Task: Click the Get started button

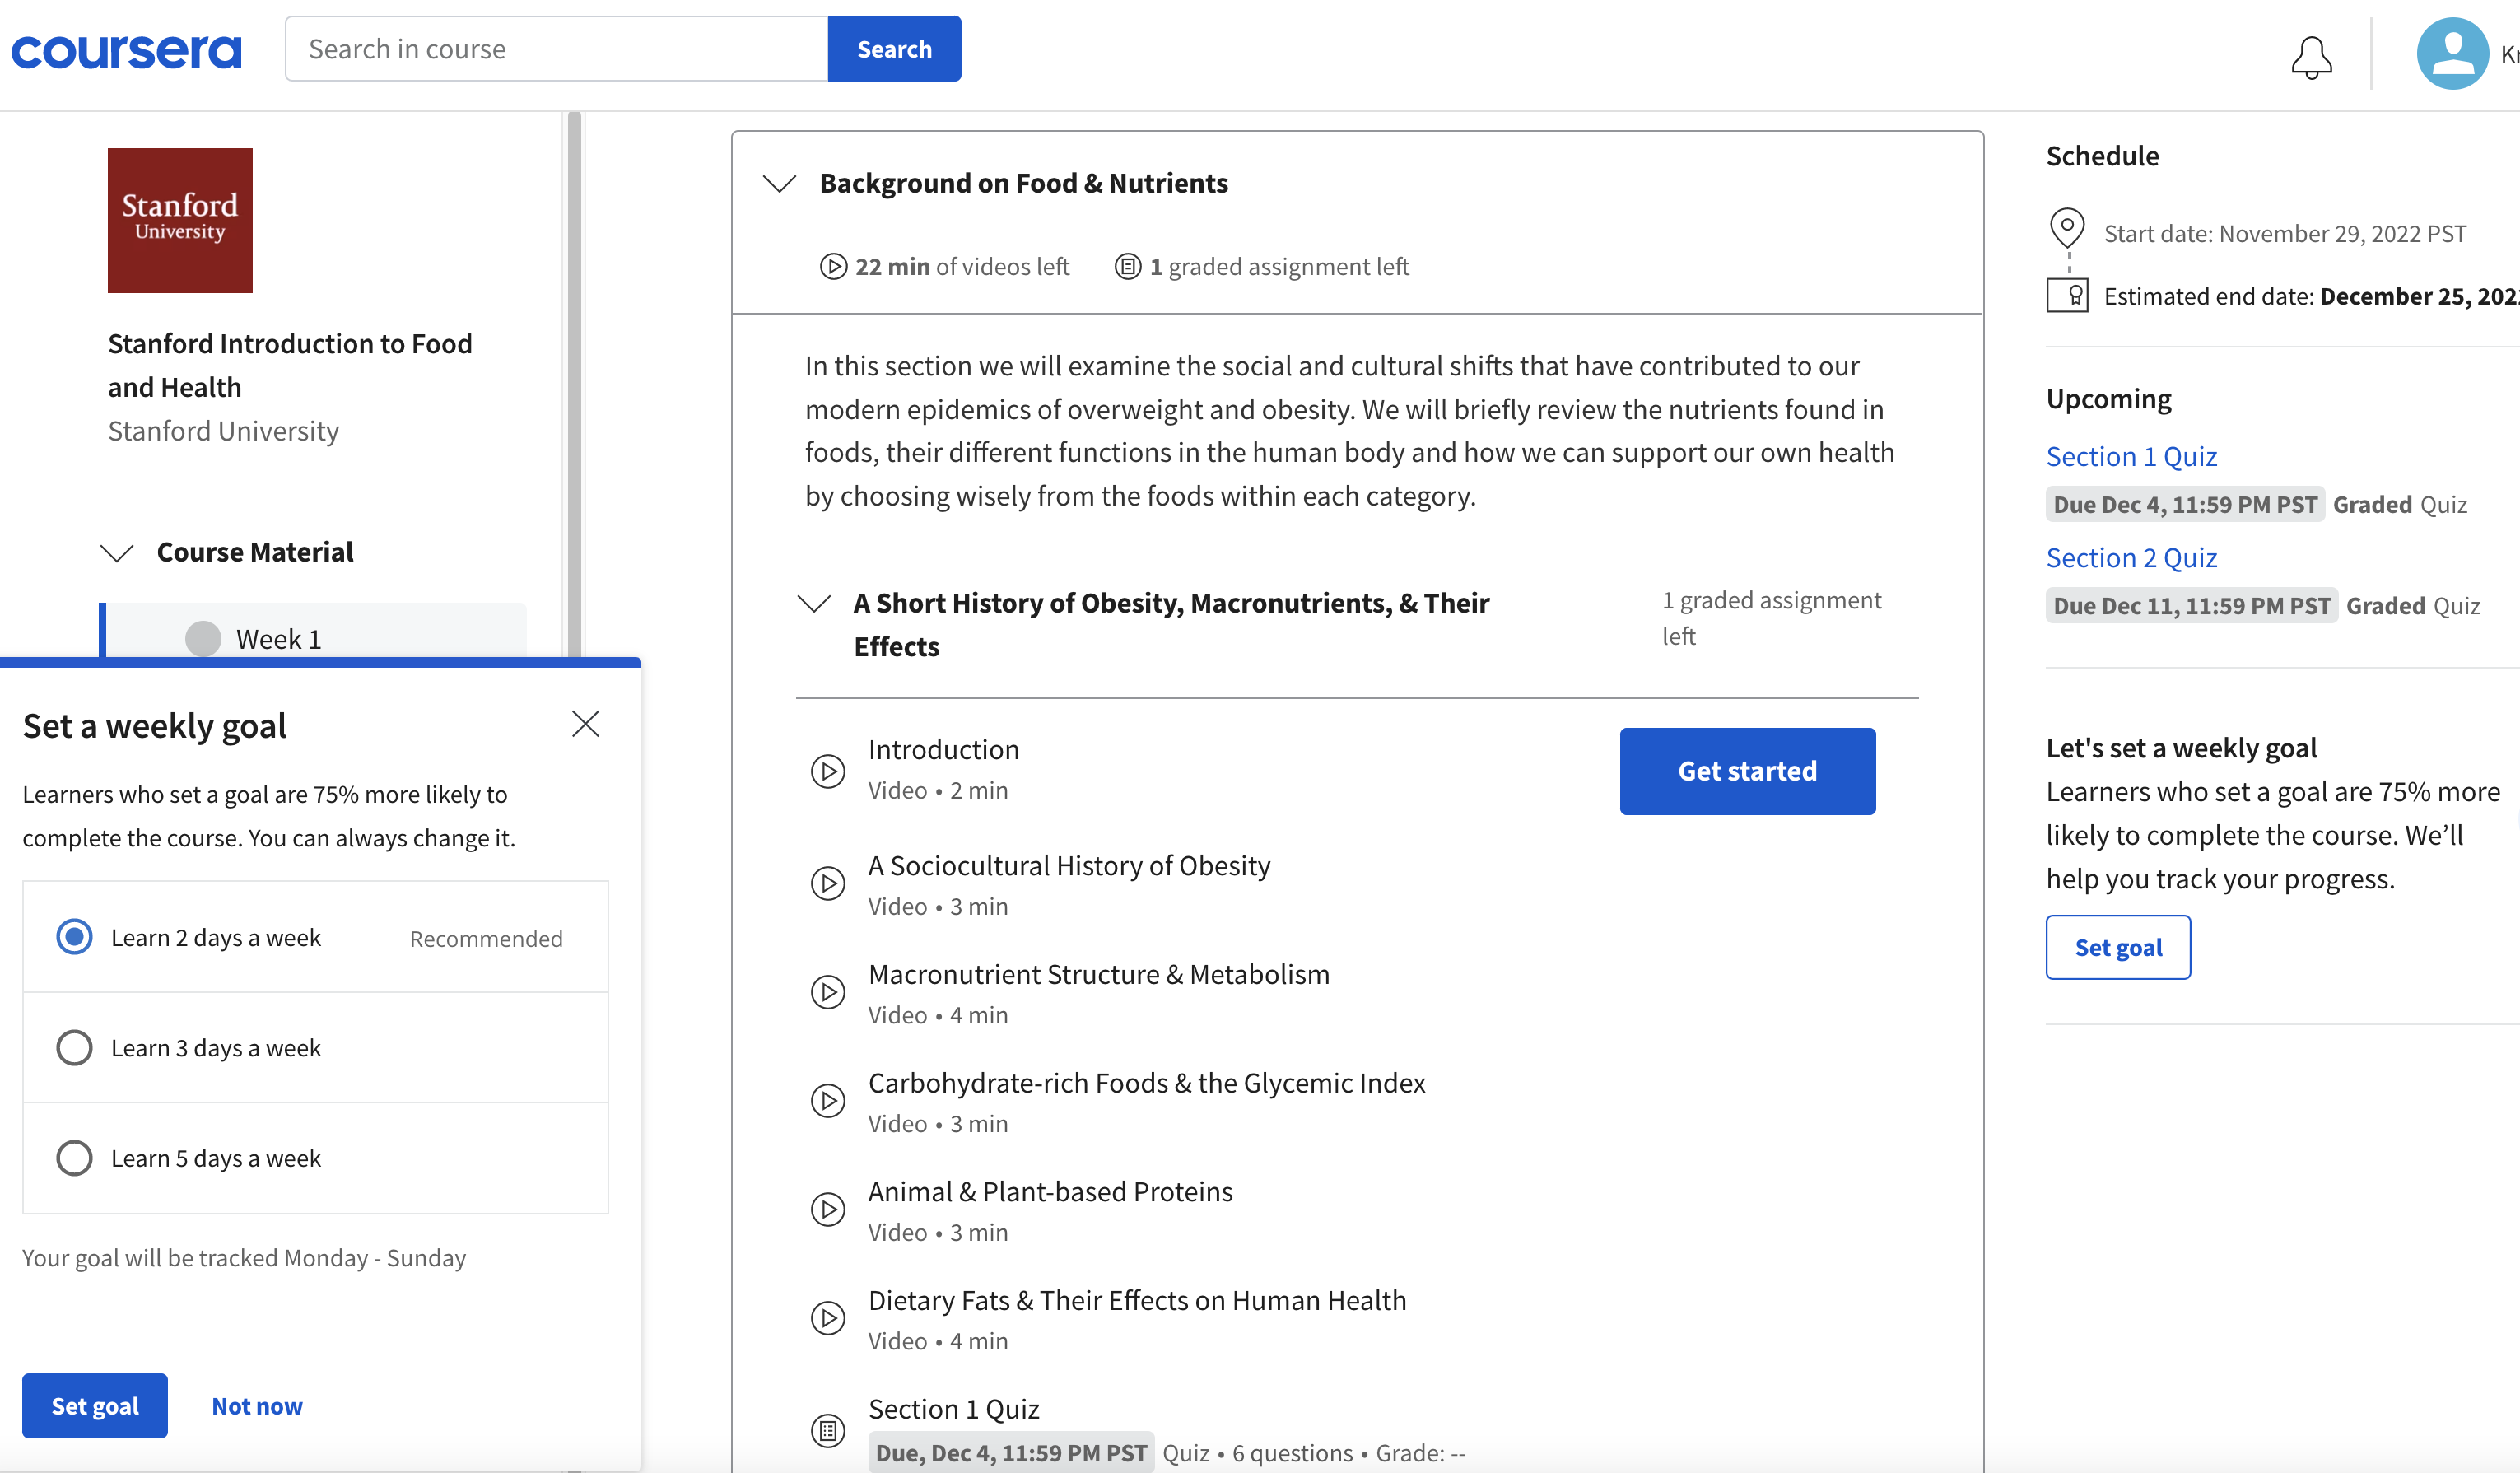Action: click(x=1746, y=770)
